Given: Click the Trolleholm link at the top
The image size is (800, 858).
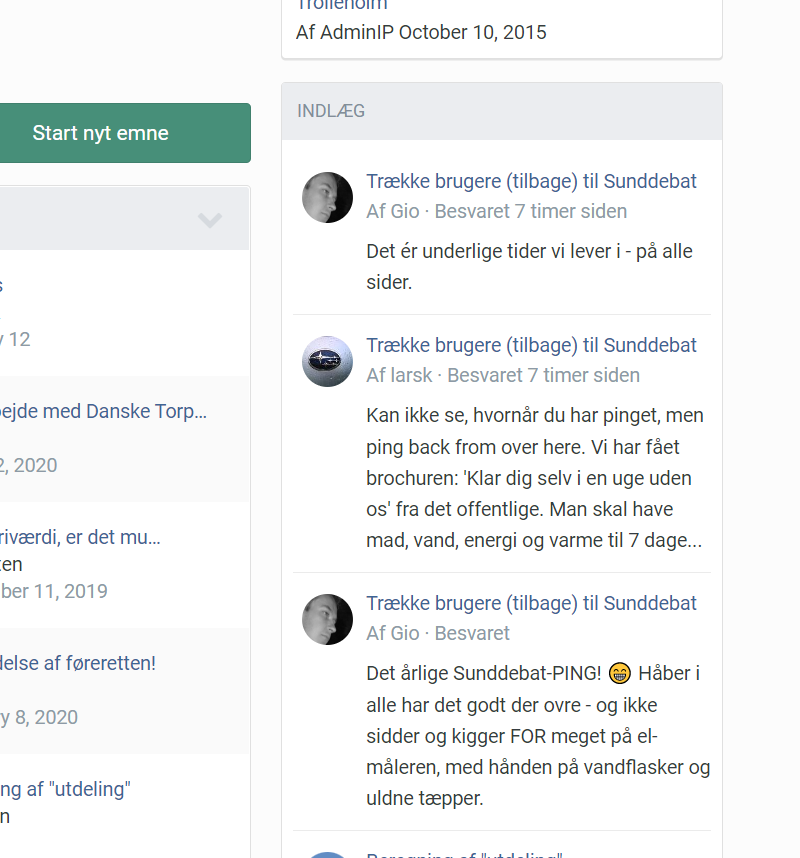Looking at the screenshot, I should (342, 5).
